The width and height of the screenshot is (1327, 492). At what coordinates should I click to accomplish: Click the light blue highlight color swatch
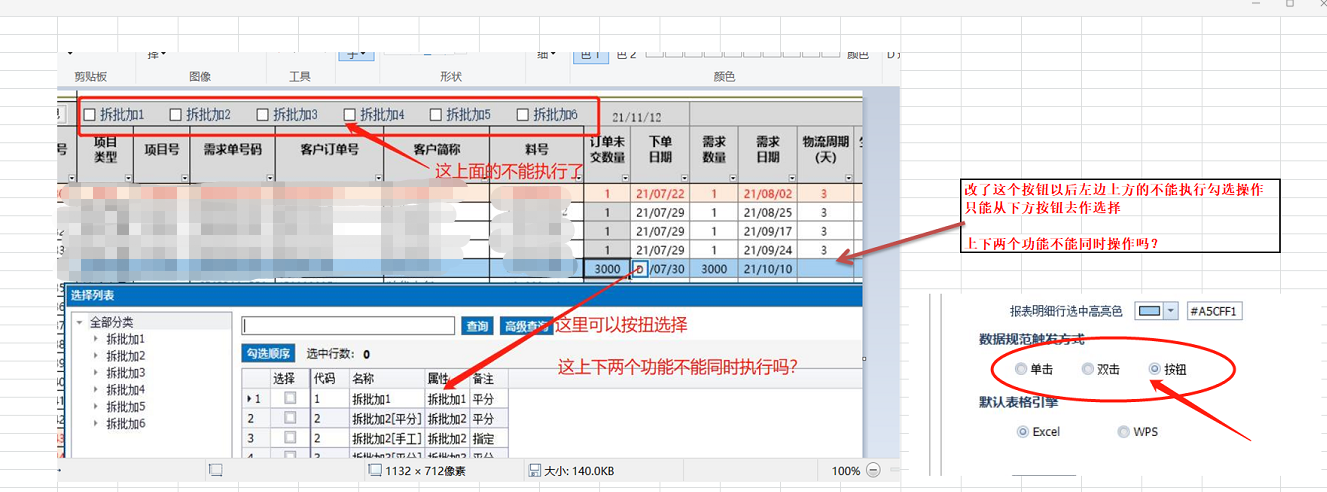click(x=1150, y=312)
